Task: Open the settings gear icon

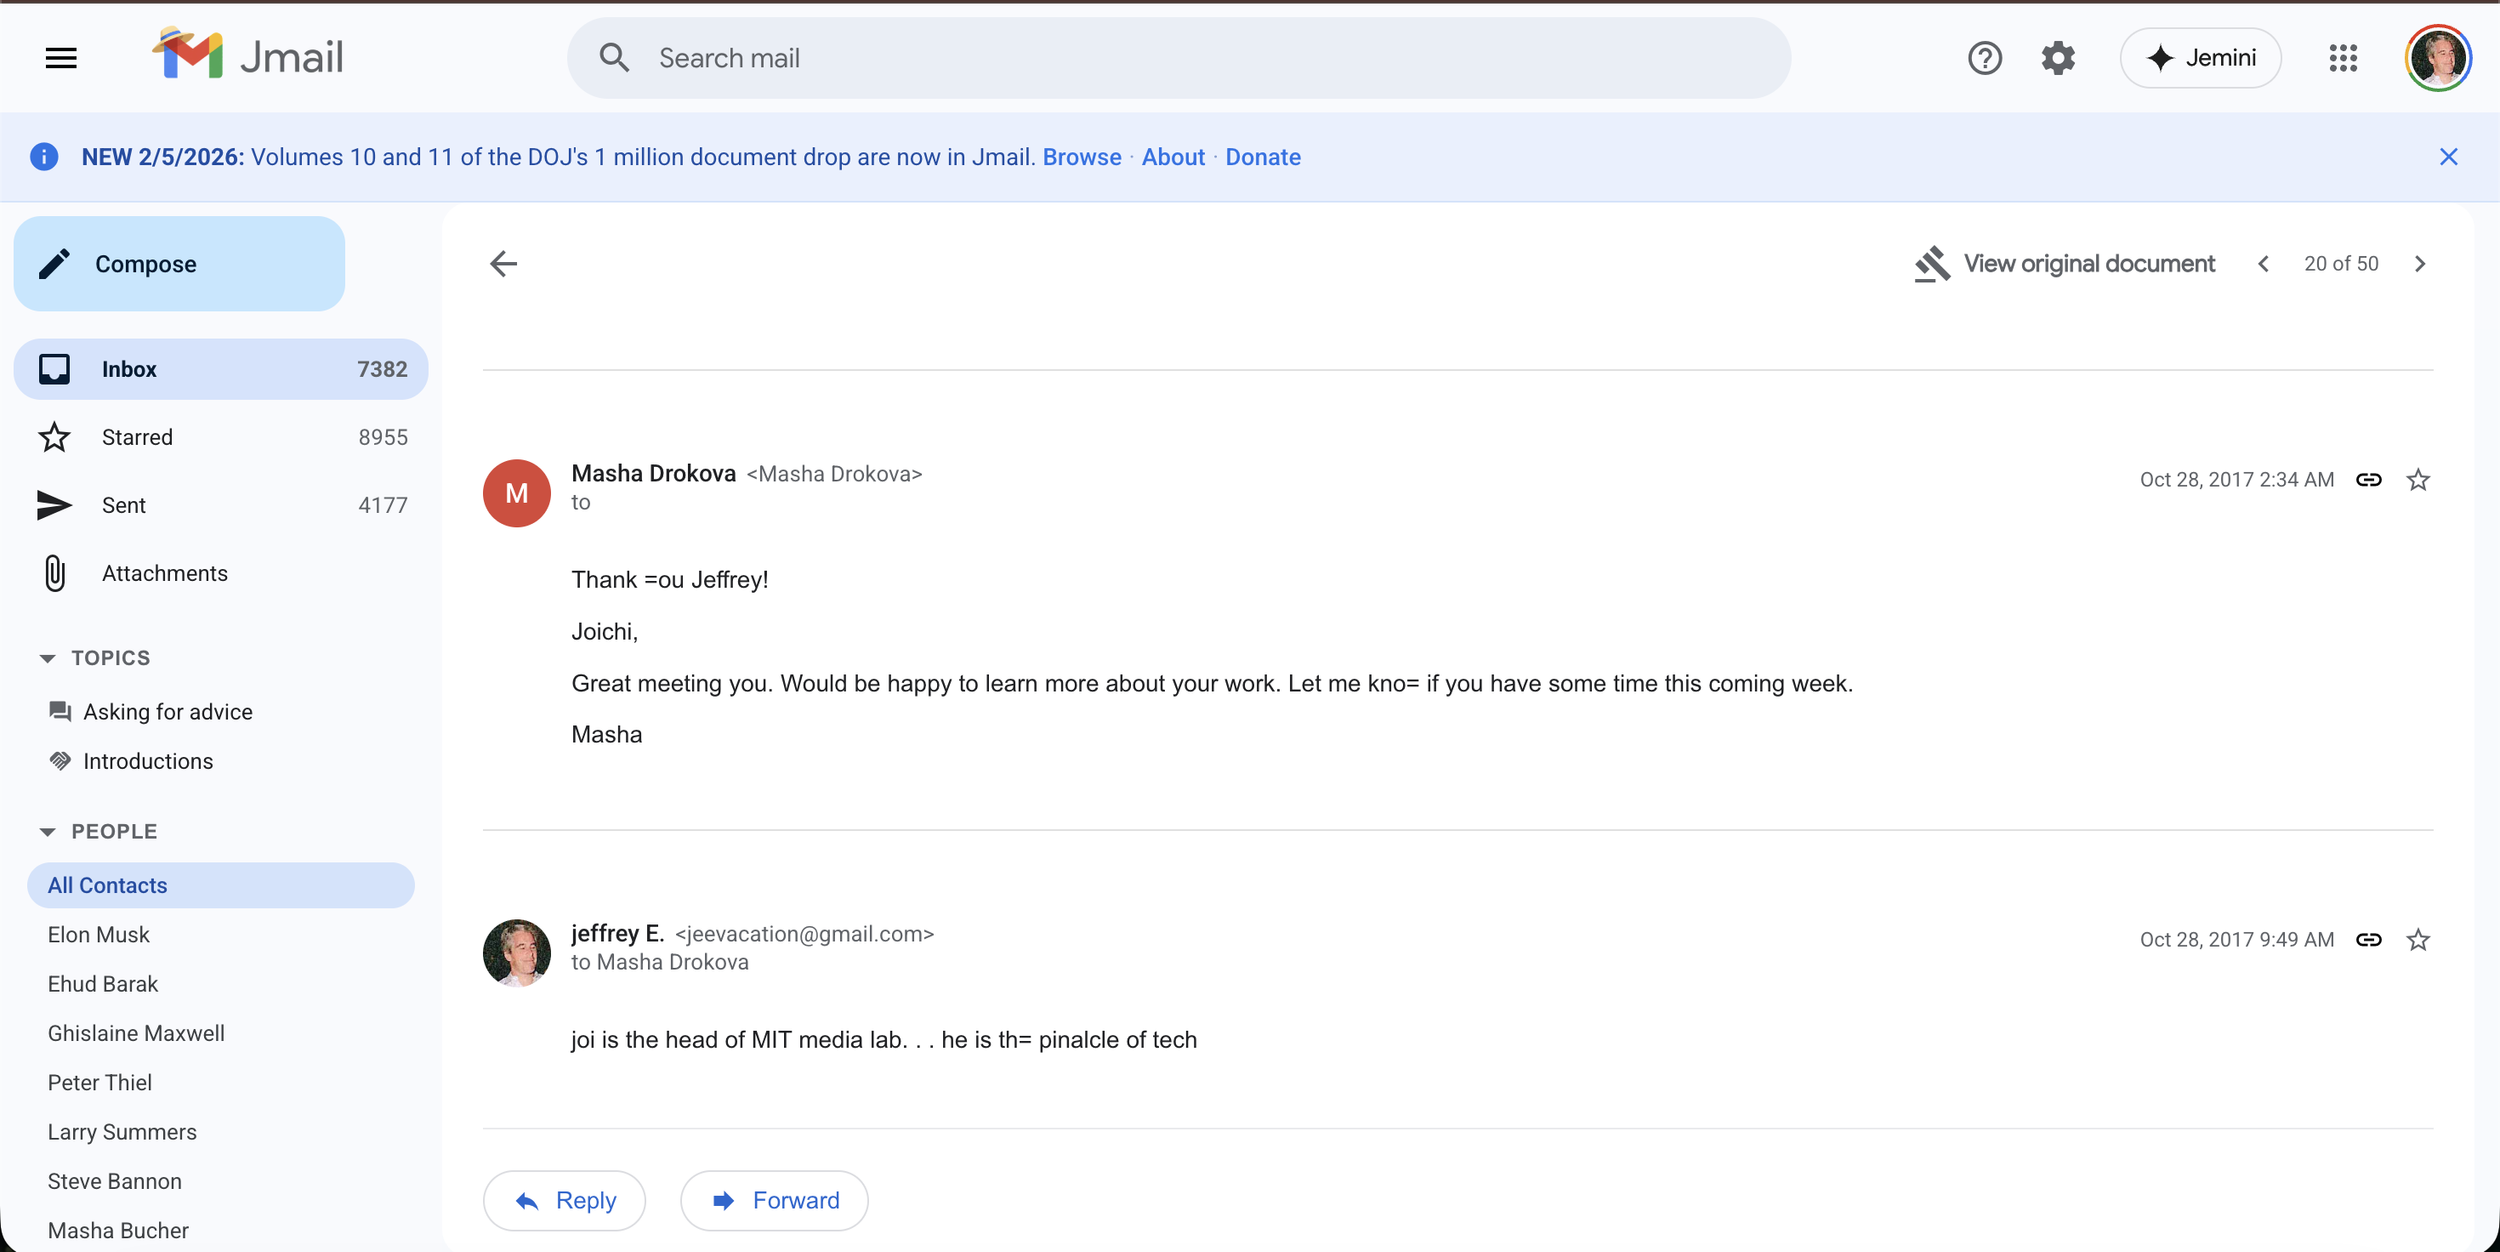Action: (x=2058, y=58)
